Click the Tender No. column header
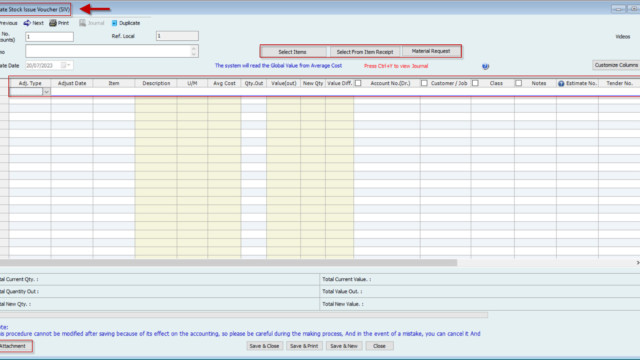The width and height of the screenshot is (640, 360). 620,83
